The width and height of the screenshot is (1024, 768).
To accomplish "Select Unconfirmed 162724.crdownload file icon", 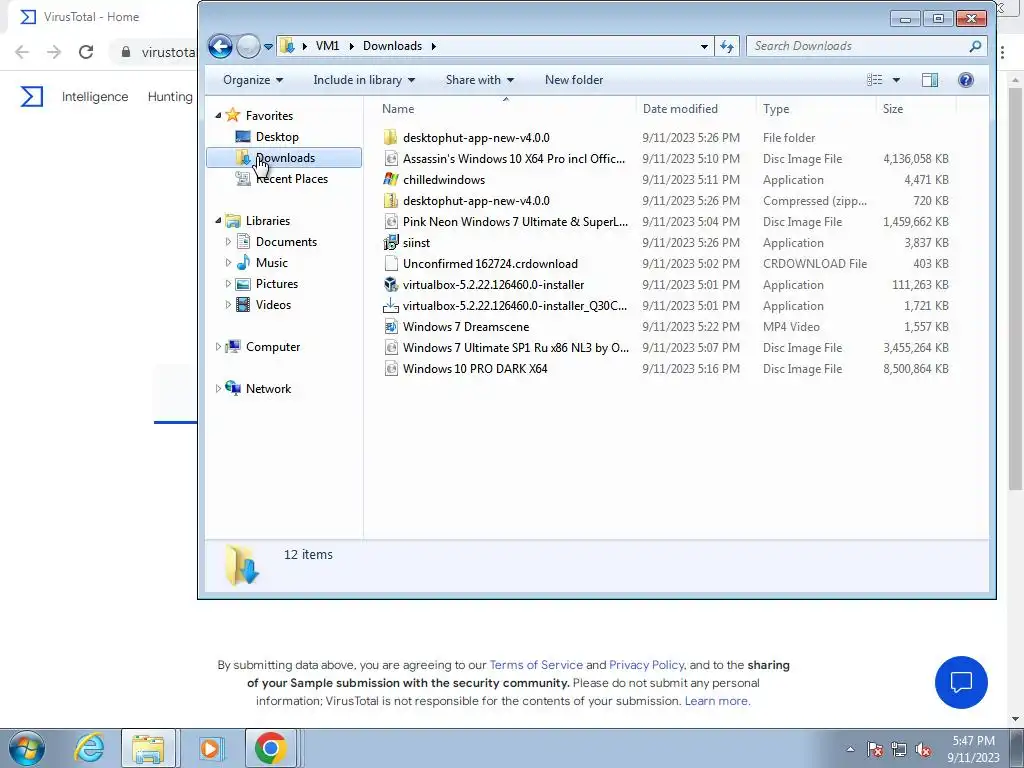I will click(391, 264).
